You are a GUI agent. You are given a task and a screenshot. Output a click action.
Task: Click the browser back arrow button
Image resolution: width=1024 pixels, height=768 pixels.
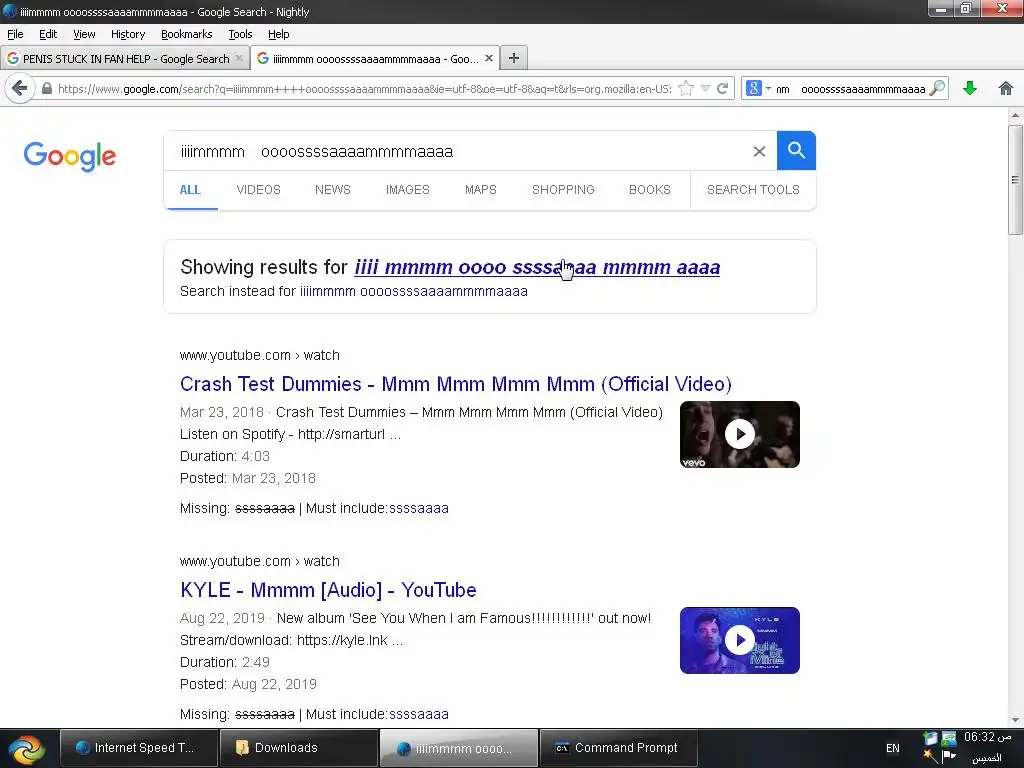pyautogui.click(x=20, y=88)
